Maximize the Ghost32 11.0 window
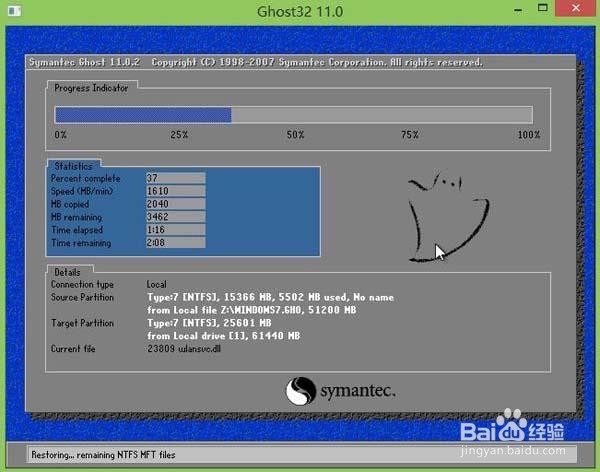600x472 pixels. click(x=543, y=8)
